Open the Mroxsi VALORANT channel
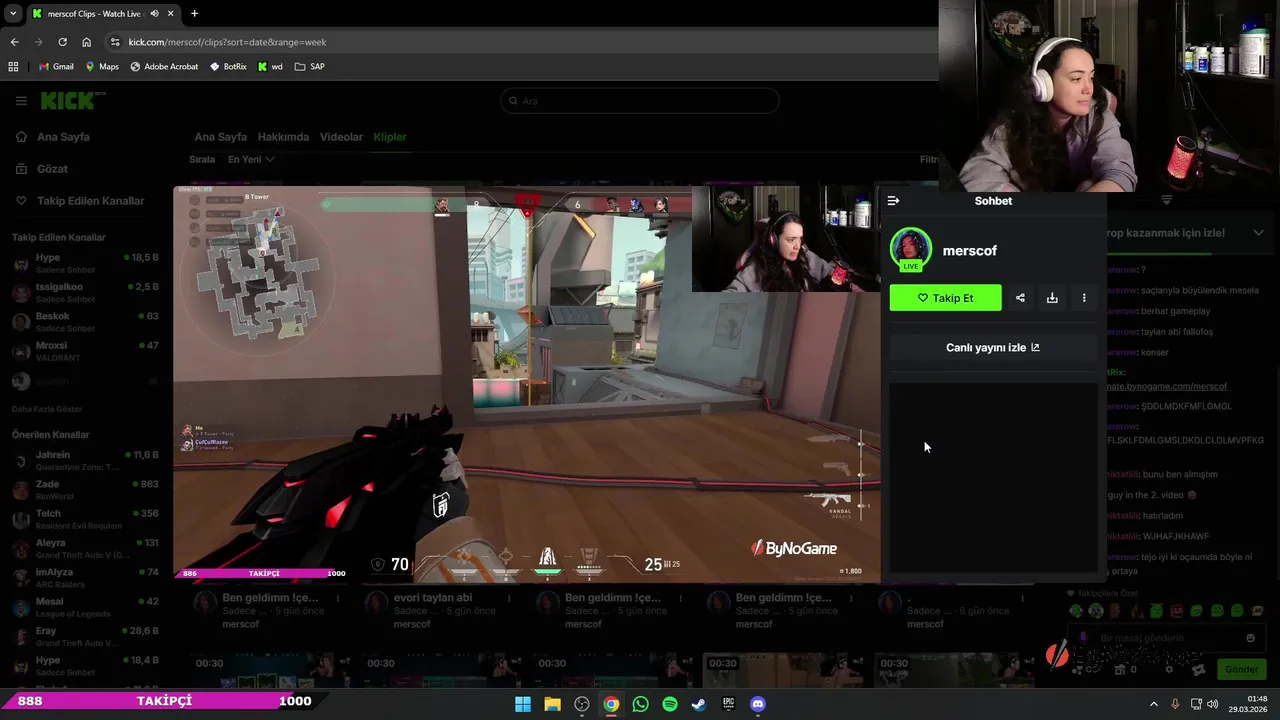Screen dimensions: 1280x720 pos(85,351)
